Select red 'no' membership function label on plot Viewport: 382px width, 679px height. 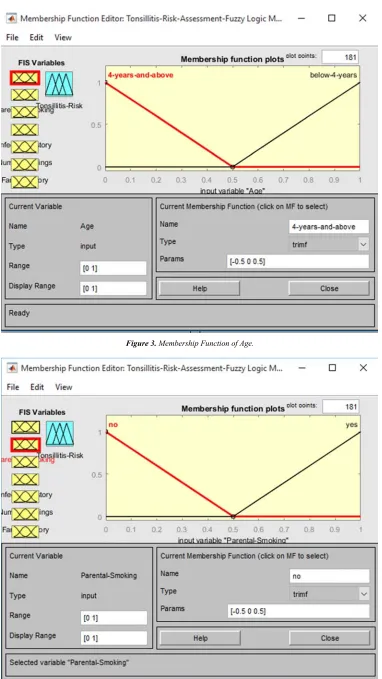click(x=113, y=425)
